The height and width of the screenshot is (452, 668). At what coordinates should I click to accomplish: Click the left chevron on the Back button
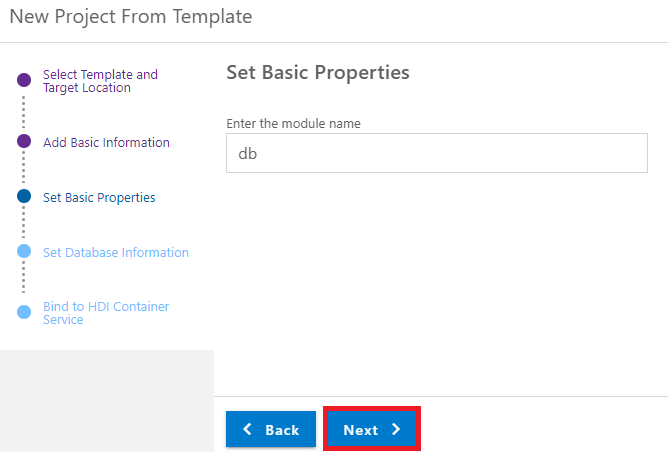[x=247, y=429]
